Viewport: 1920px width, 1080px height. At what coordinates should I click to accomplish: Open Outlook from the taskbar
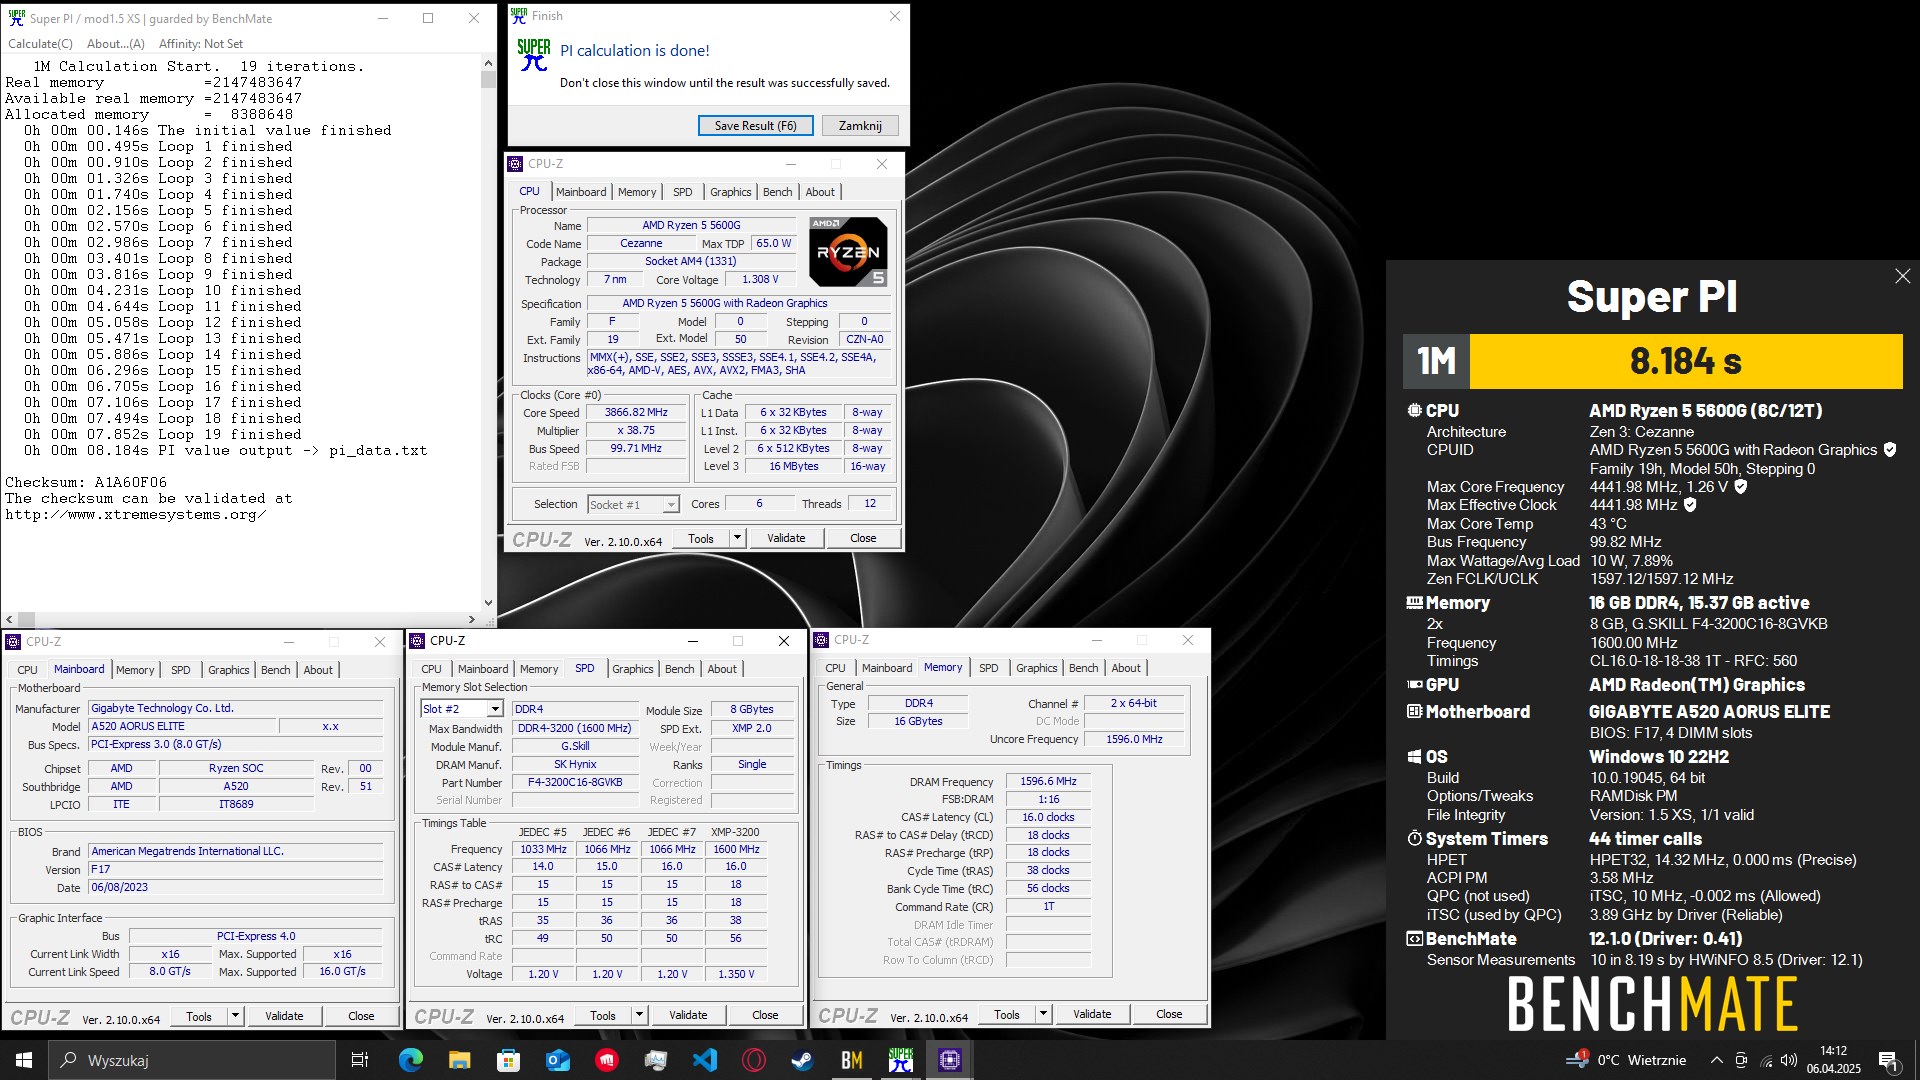(x=557, y=1060)
